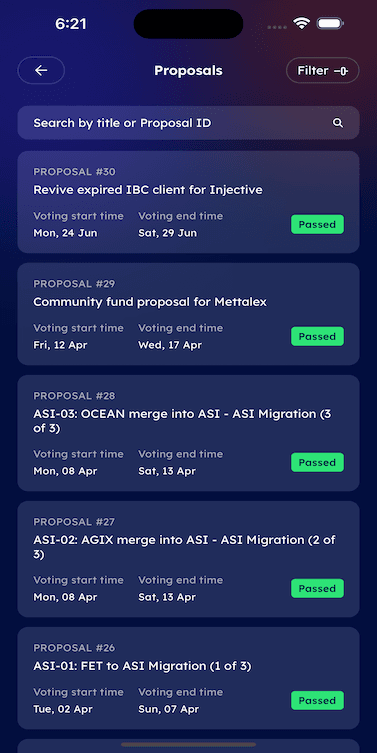
Task: Tap the battery status icon
Action: click(x=330, y=23)
